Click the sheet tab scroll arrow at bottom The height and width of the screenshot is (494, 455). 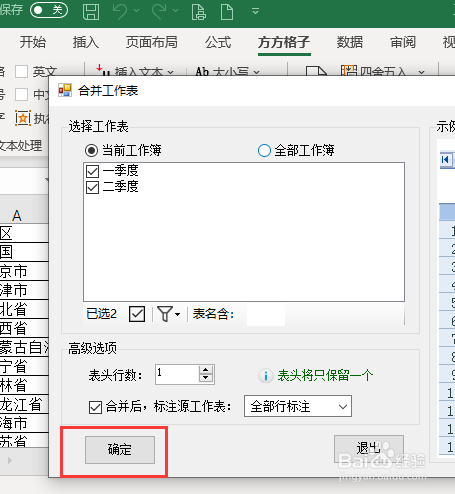10,461
